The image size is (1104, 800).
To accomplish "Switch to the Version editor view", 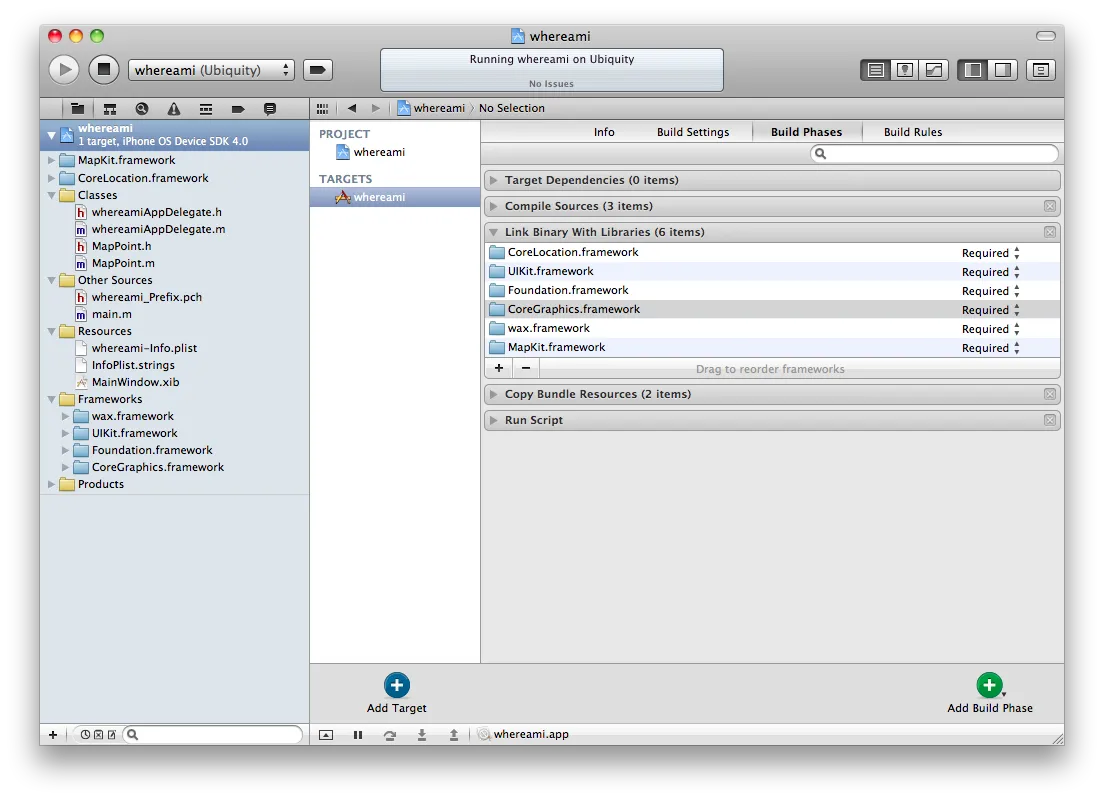I will tap(934, 70).
